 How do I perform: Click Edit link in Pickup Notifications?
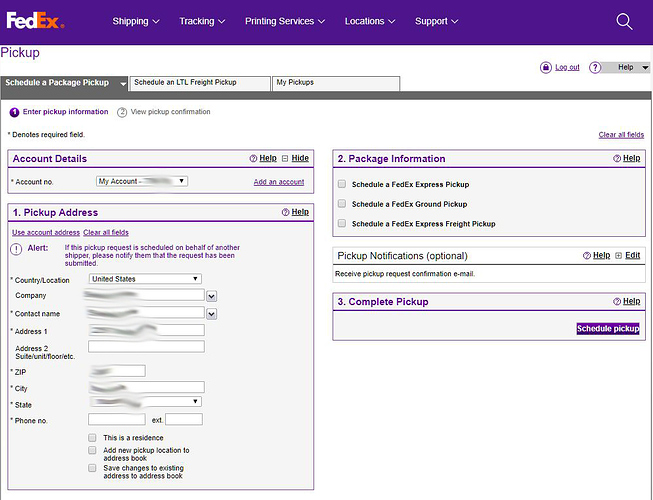[x=632, y=255]
